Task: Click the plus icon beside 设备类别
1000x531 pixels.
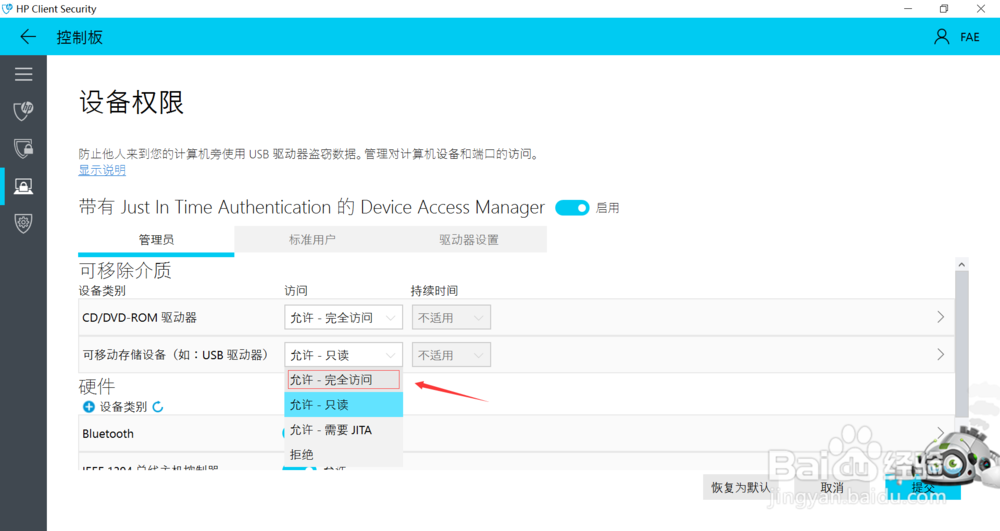Action: pyautogui.click(x=89, y=407)
